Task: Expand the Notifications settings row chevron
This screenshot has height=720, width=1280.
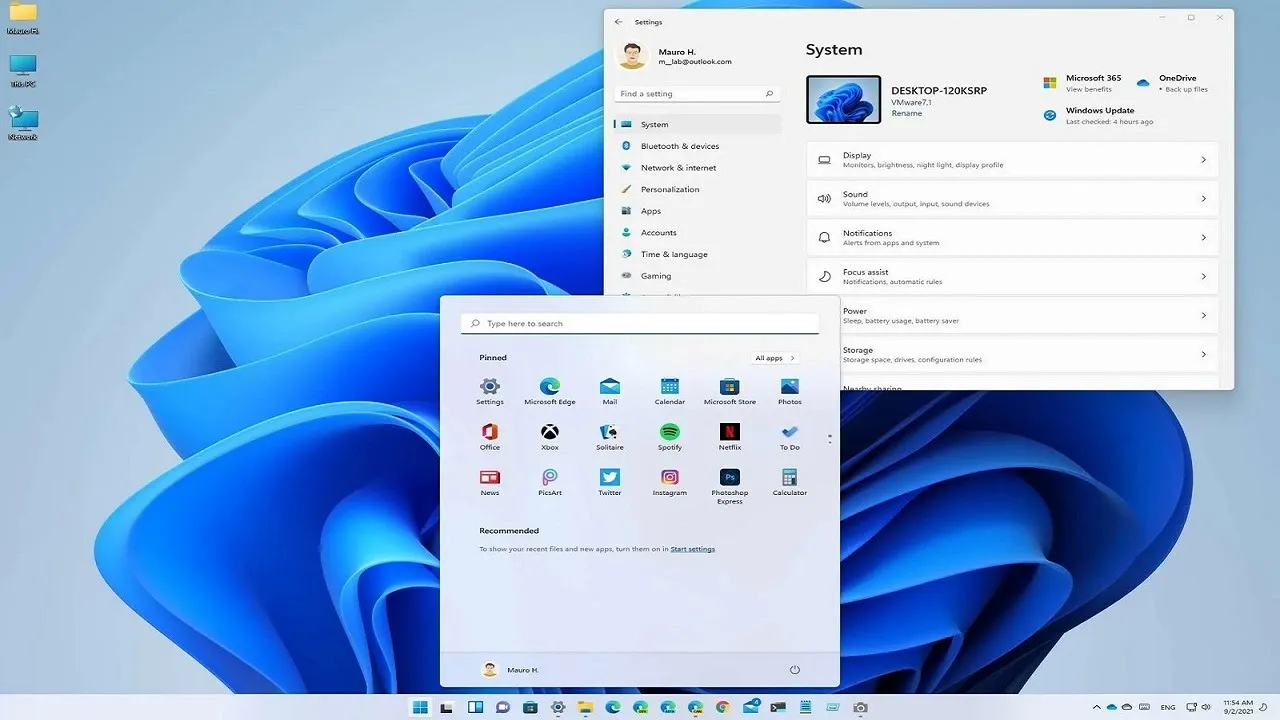Action: pyautogui.click(x=1203, y=238)
